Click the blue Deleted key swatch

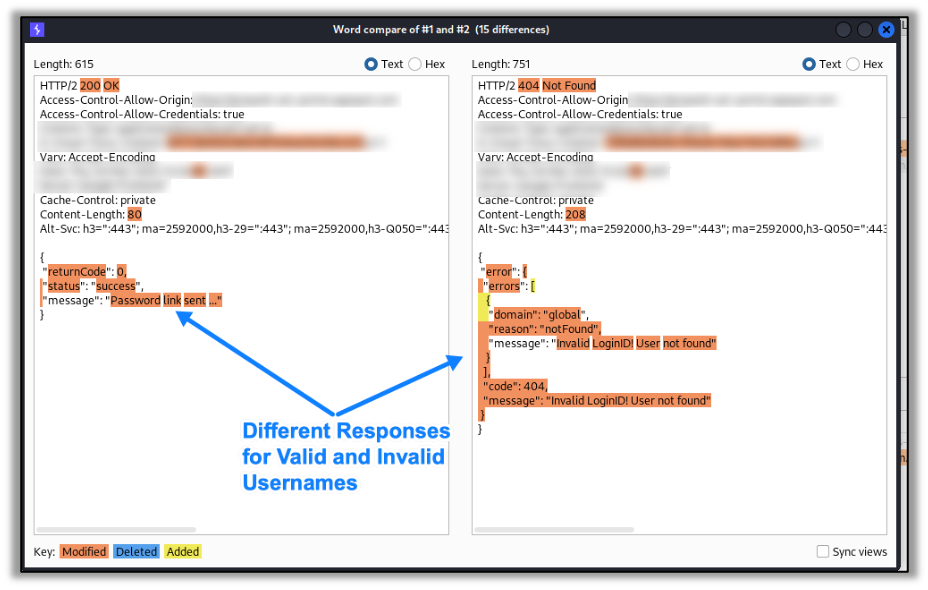tap(136, 551)
